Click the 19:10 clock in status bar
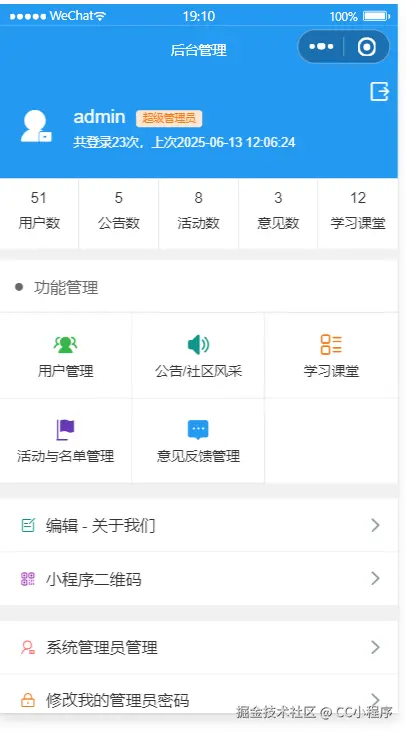 (x=199, y=16)
